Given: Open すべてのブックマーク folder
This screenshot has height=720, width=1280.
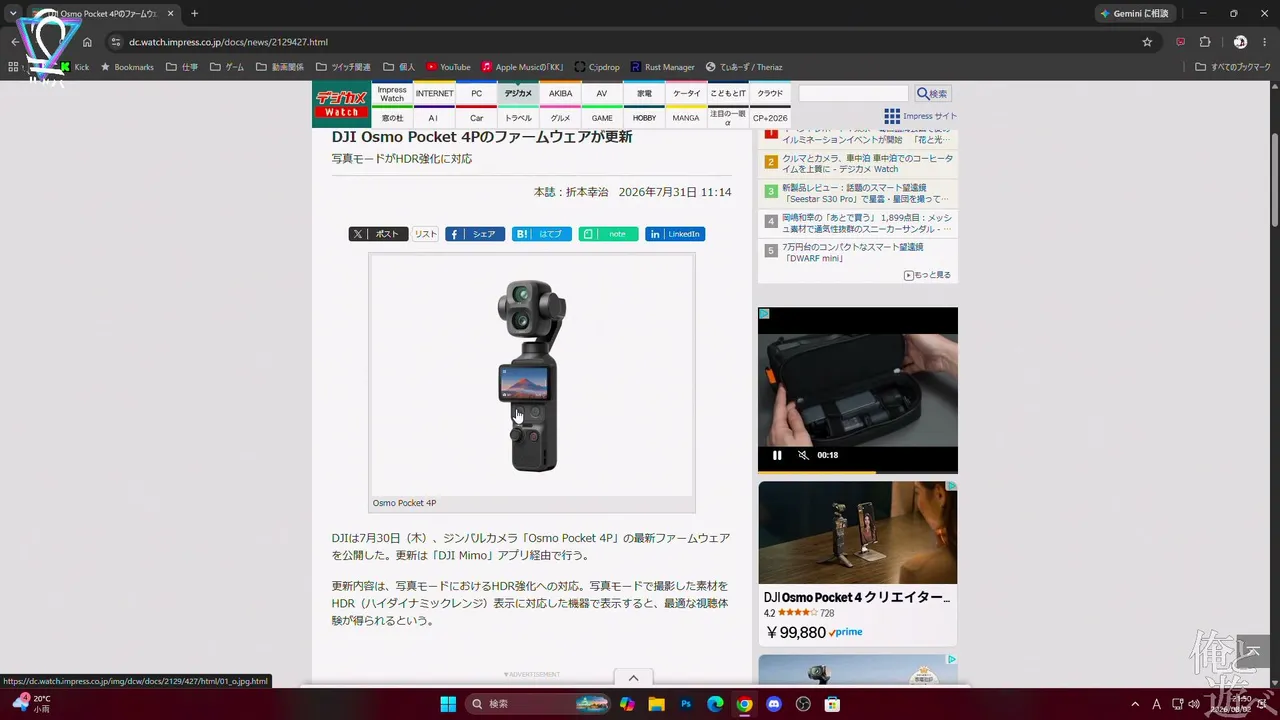Looking at the screenshot, I should [1233, 67].
